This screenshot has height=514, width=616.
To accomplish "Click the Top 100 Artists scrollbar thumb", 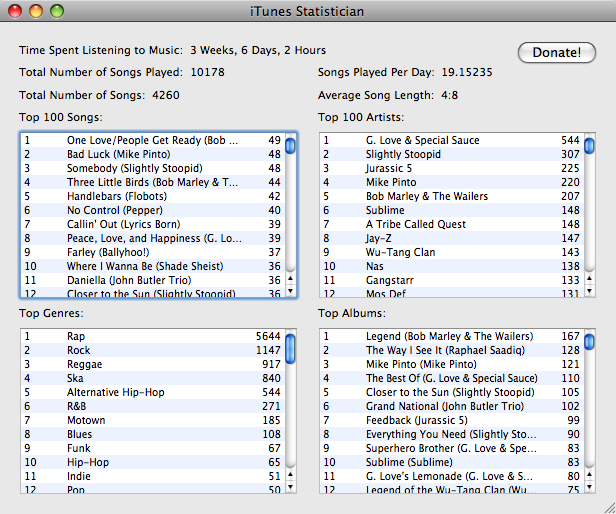I will pyautogui.click(x=589, y=146).
